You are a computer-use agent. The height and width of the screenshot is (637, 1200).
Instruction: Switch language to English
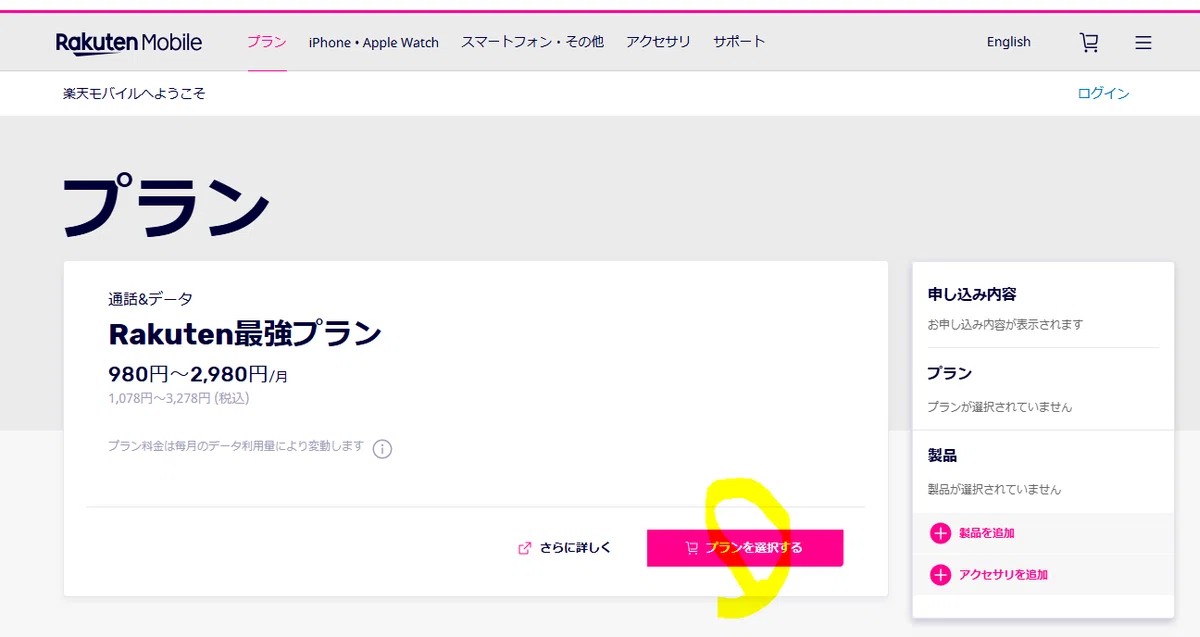(x=1008, y=42)
